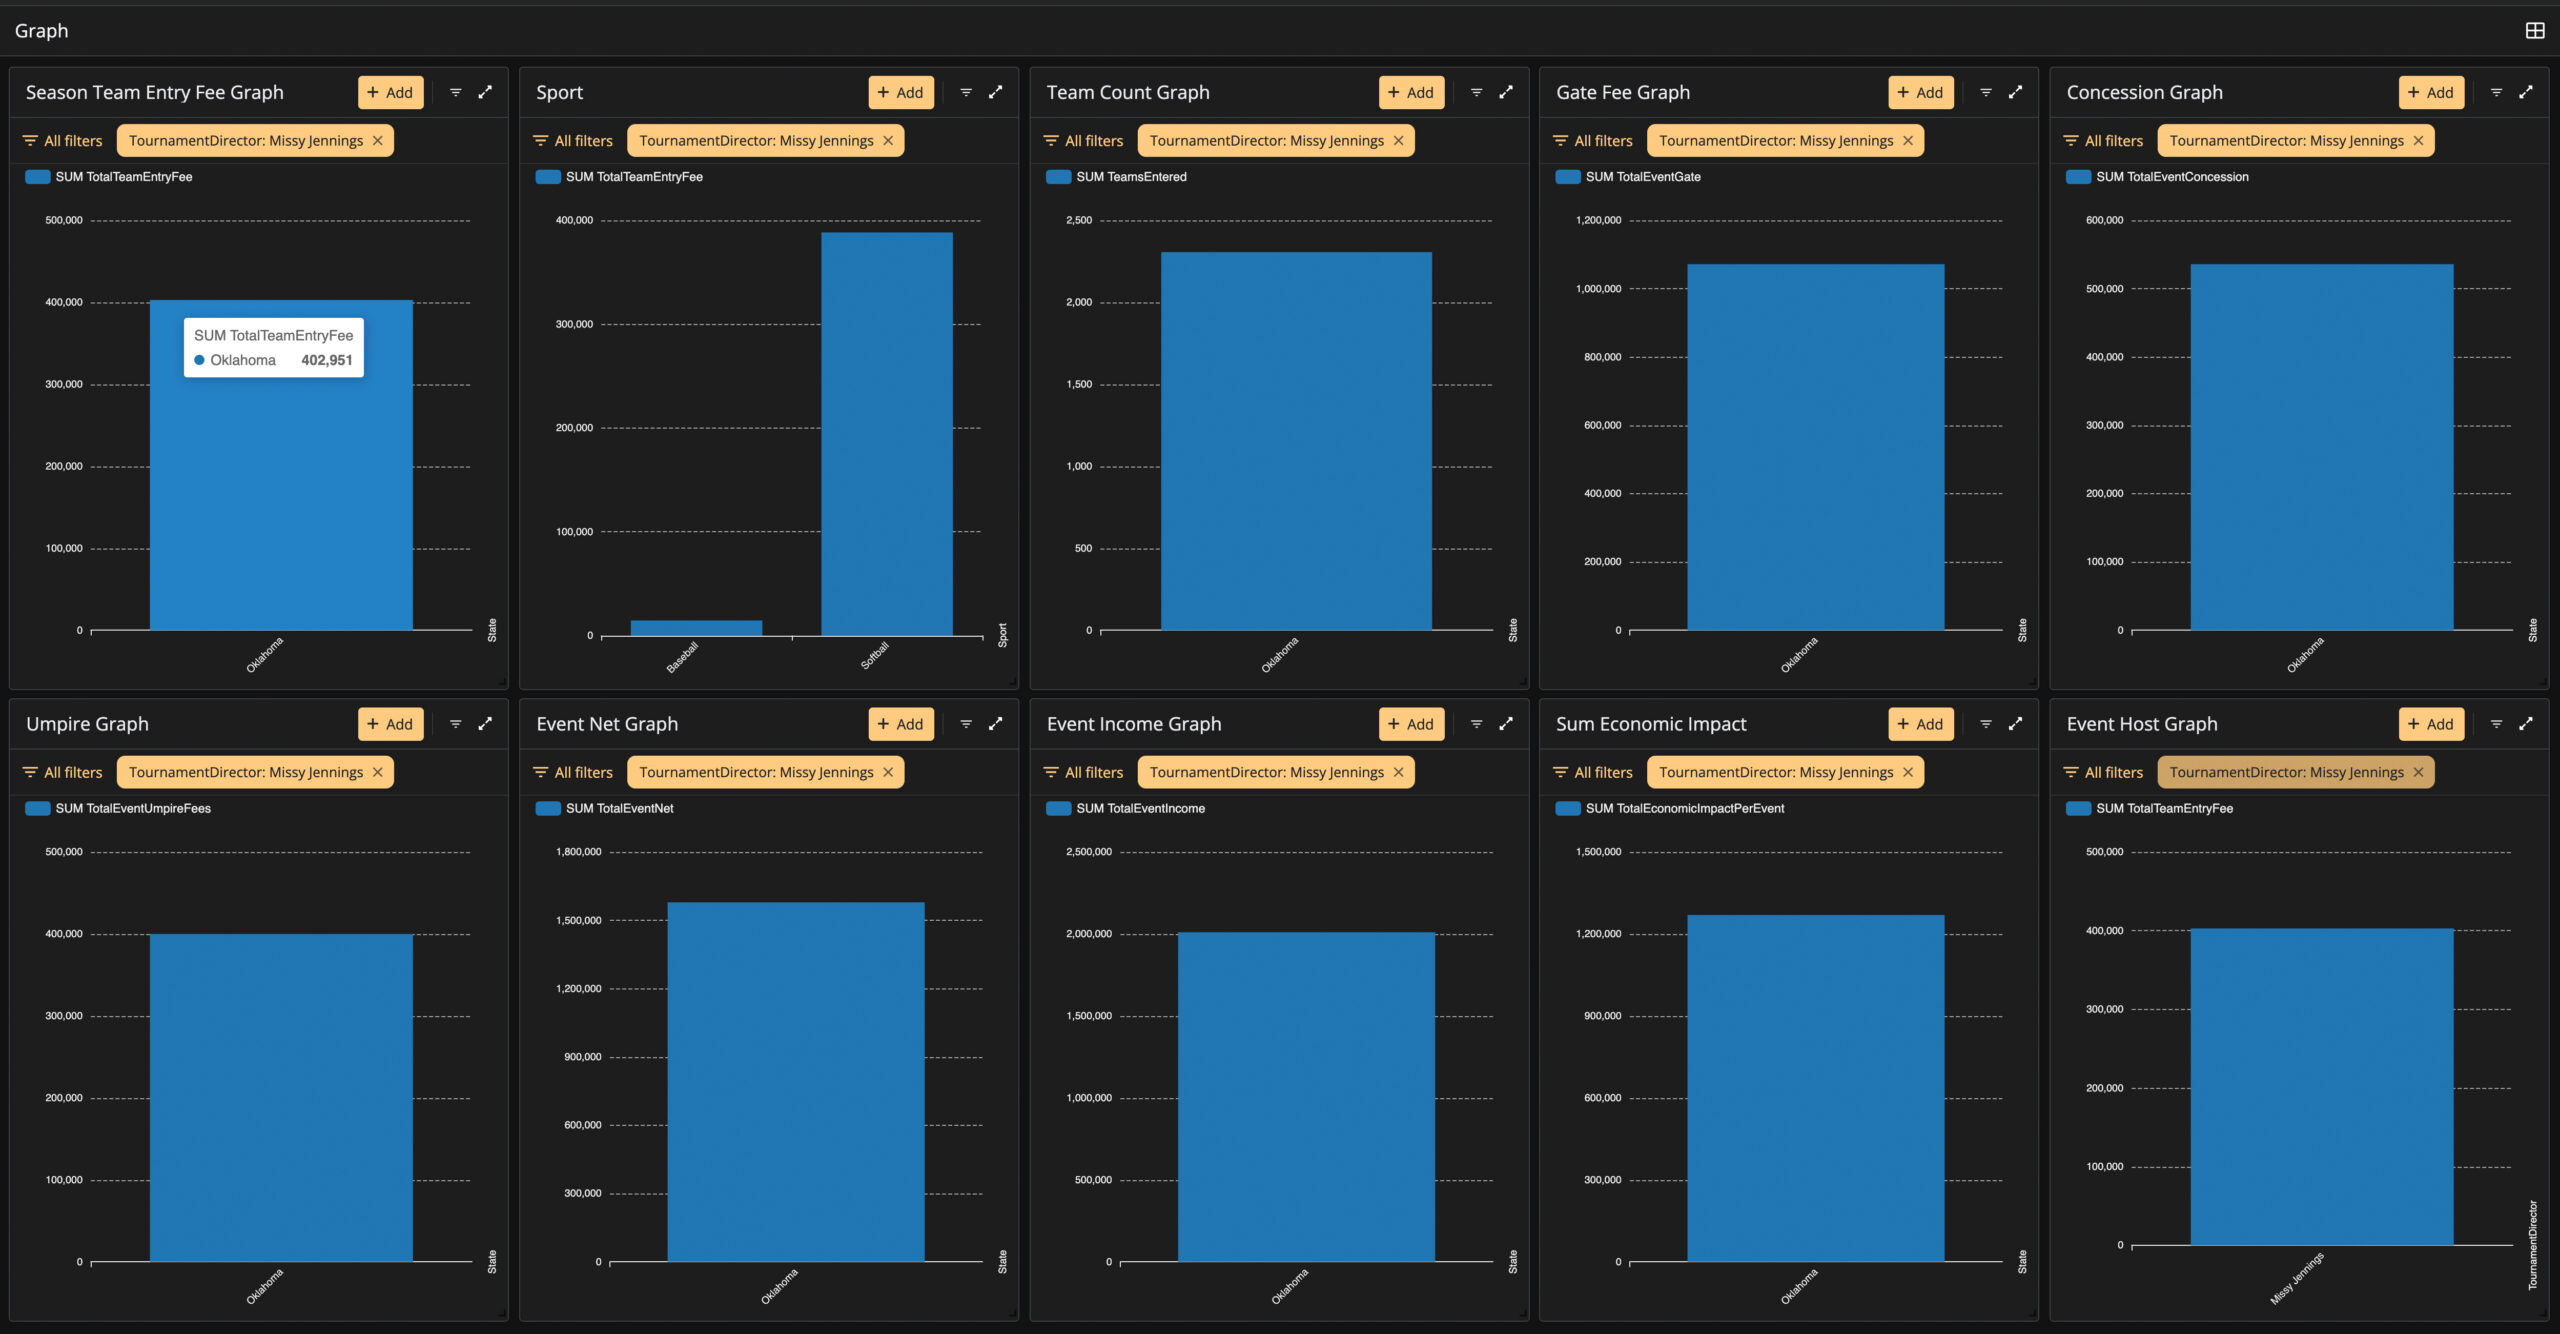Remove TournamentDirector filter in Umpire Graph

tap(378, 773)
